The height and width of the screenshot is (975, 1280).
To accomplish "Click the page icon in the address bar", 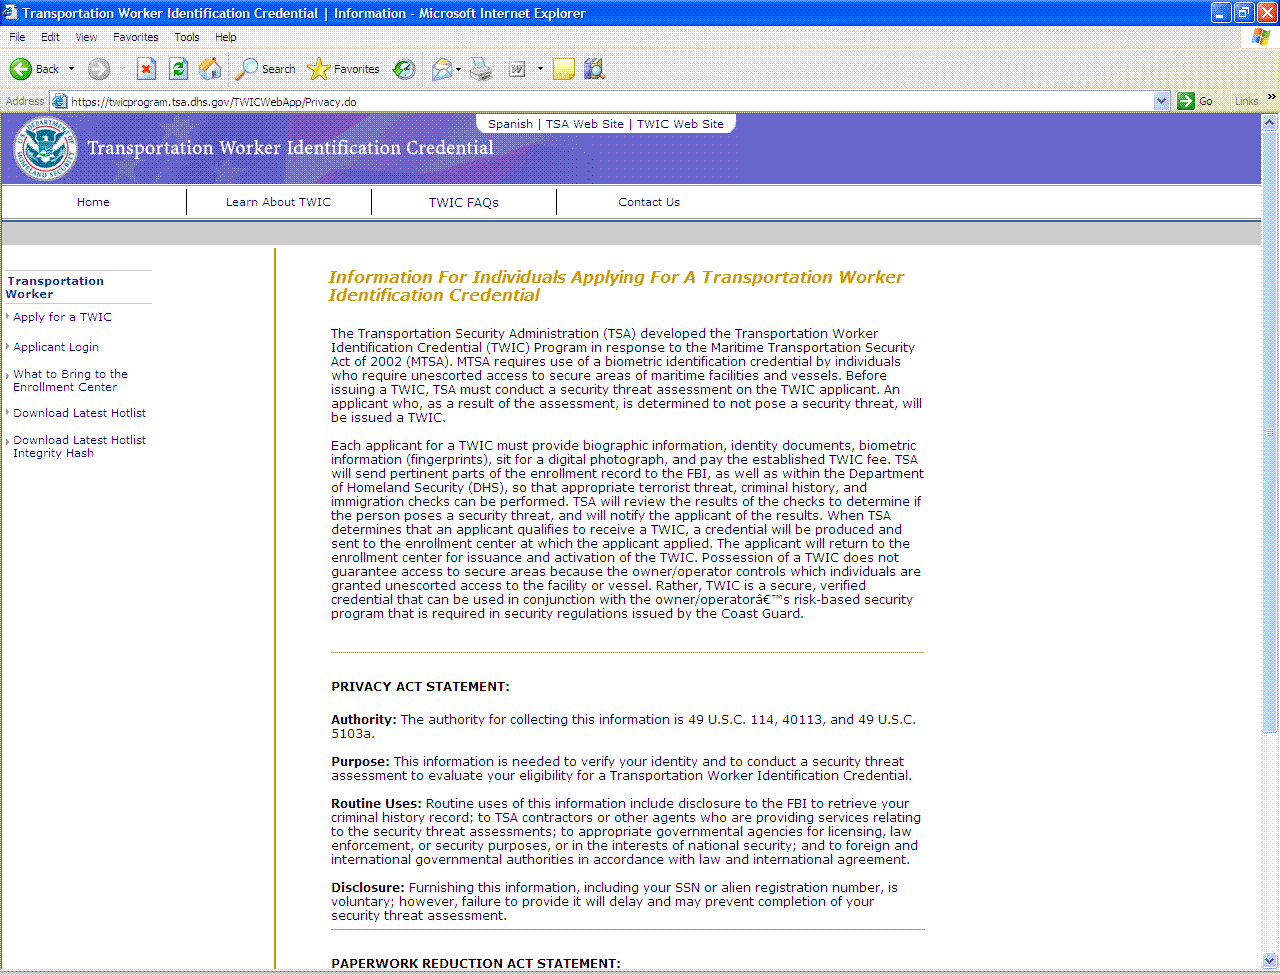I will (x=60, y=101).
